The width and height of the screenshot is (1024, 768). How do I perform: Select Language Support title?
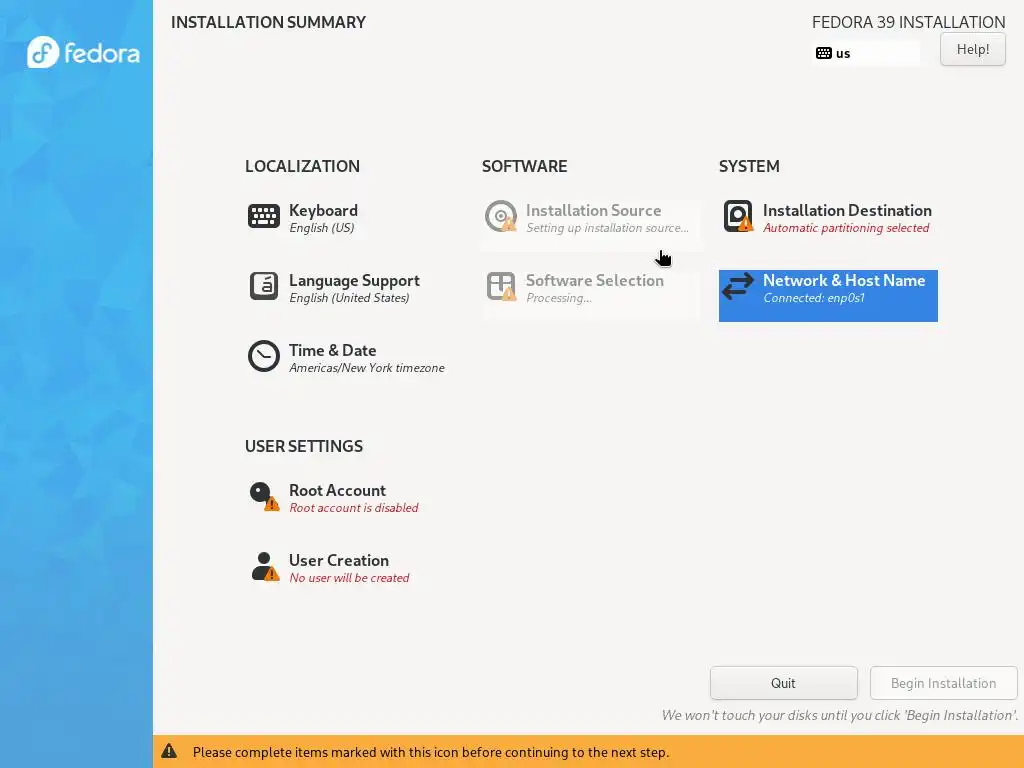click(x=354, y=280)
